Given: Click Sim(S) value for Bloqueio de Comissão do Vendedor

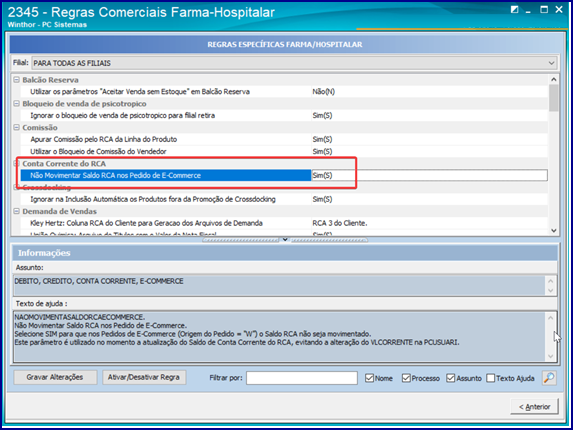Looking at the screenshot, I should [x=322, y=151].
